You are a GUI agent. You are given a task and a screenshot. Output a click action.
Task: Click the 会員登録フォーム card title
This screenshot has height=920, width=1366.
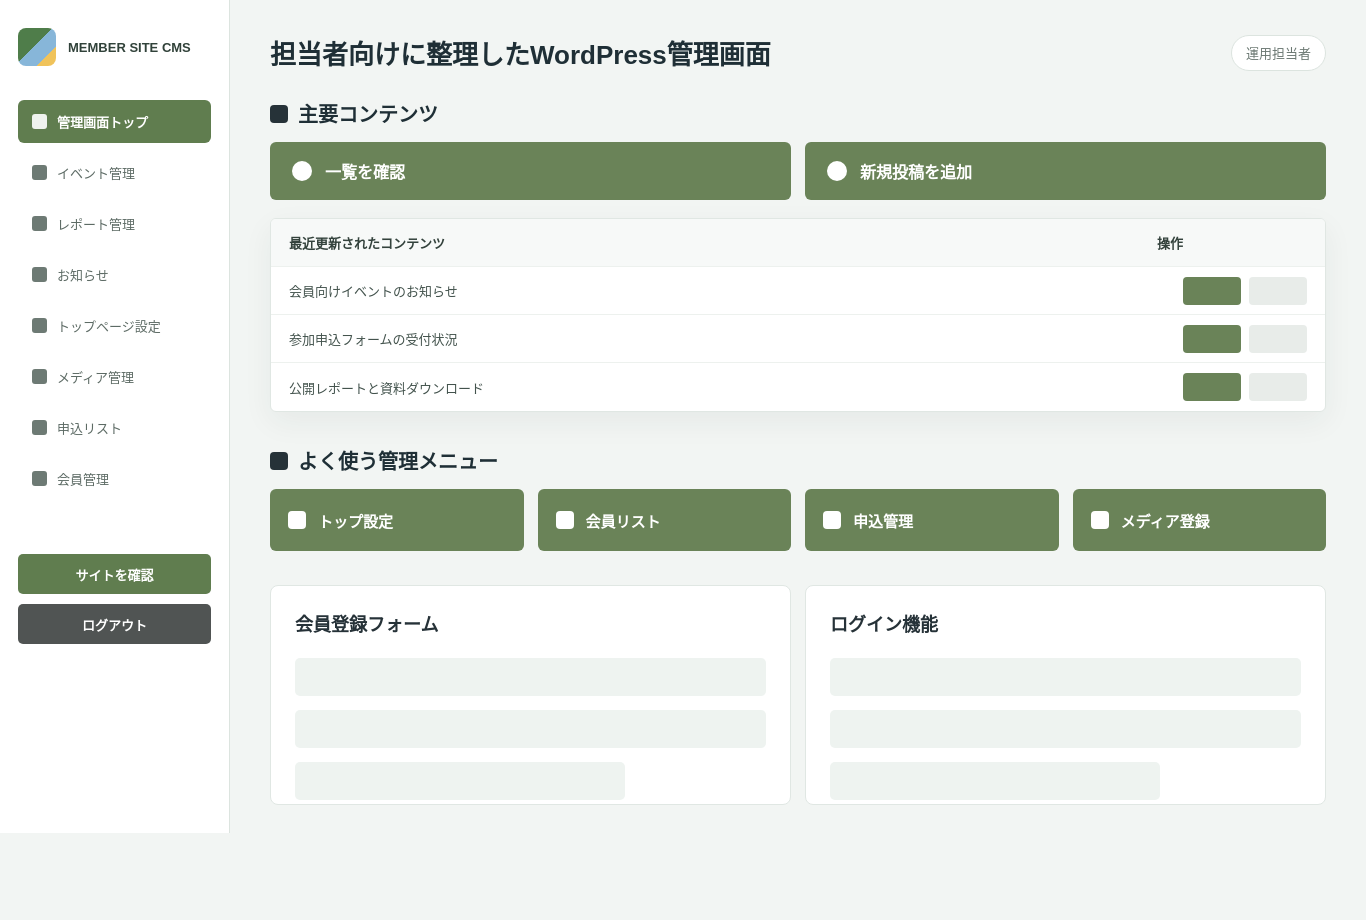[x=367, y=624]
